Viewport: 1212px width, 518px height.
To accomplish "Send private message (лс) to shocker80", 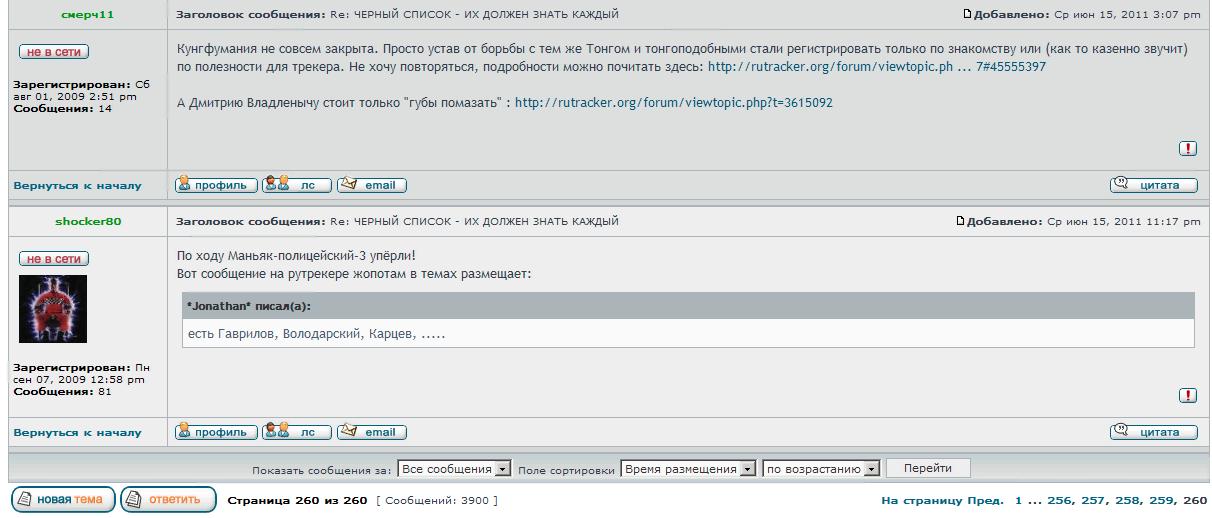I will (x=297, y=432).
